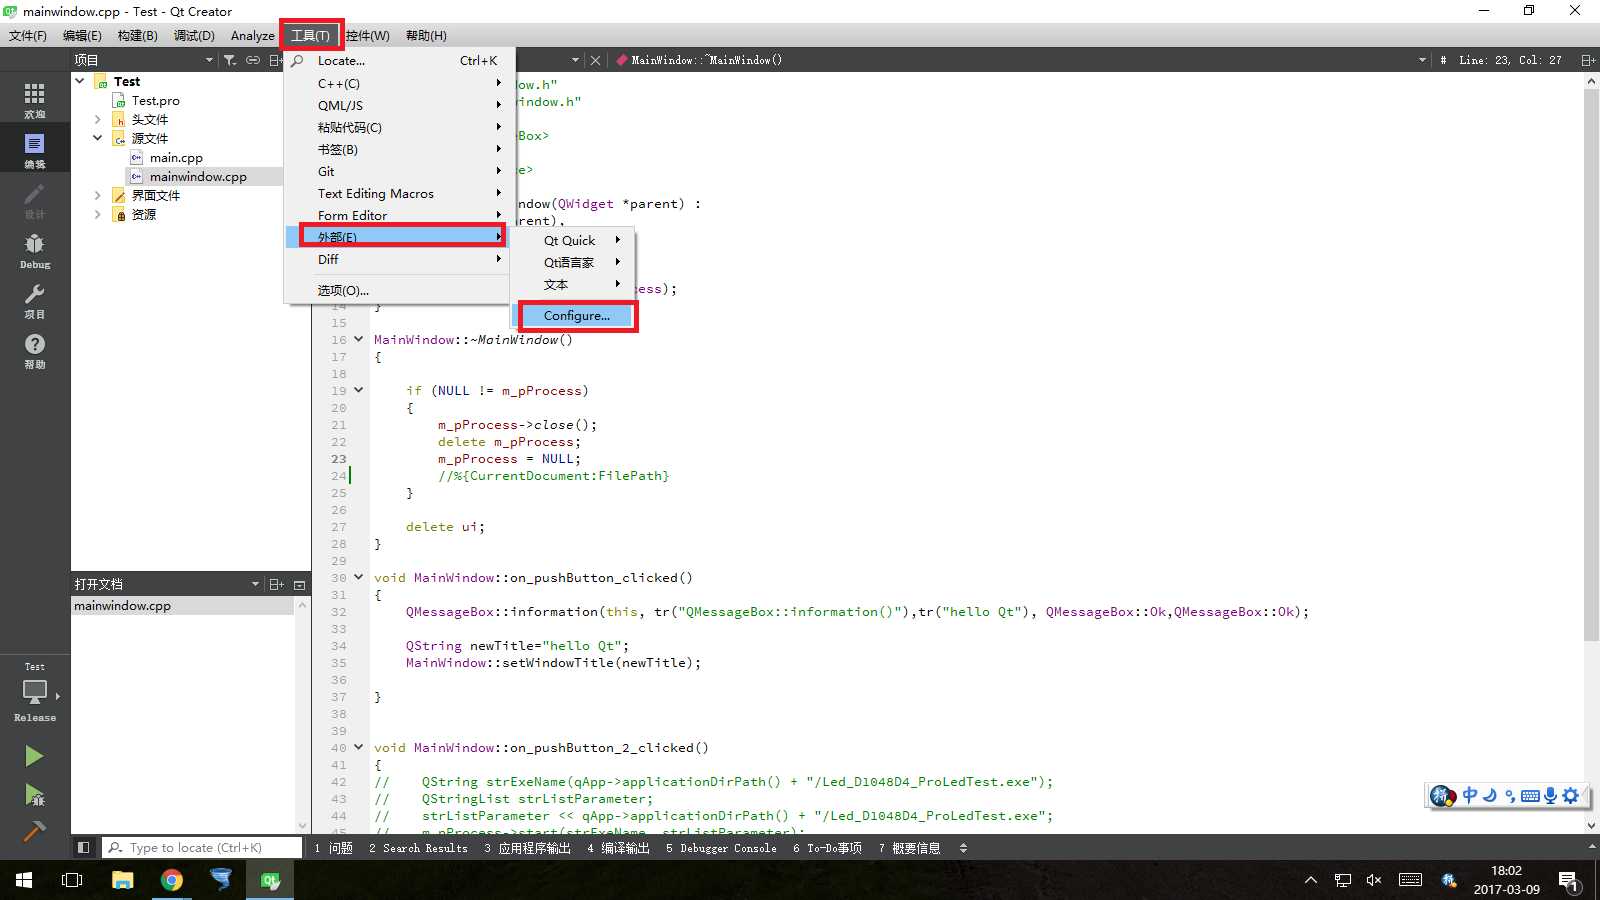Viewport: 1600px width, 900px height.
Task: Click 选项(O)... menu entry
Action: pyautogui.click(x=400, y=290)
